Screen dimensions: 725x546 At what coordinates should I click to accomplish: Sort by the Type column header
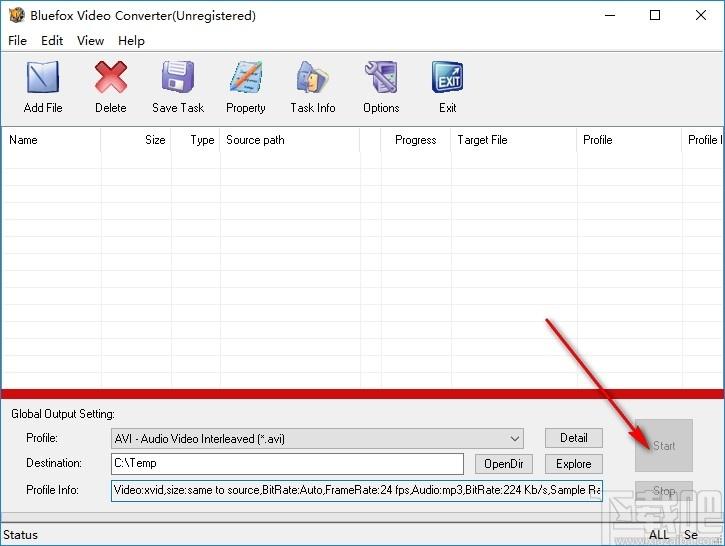[195, 140]
